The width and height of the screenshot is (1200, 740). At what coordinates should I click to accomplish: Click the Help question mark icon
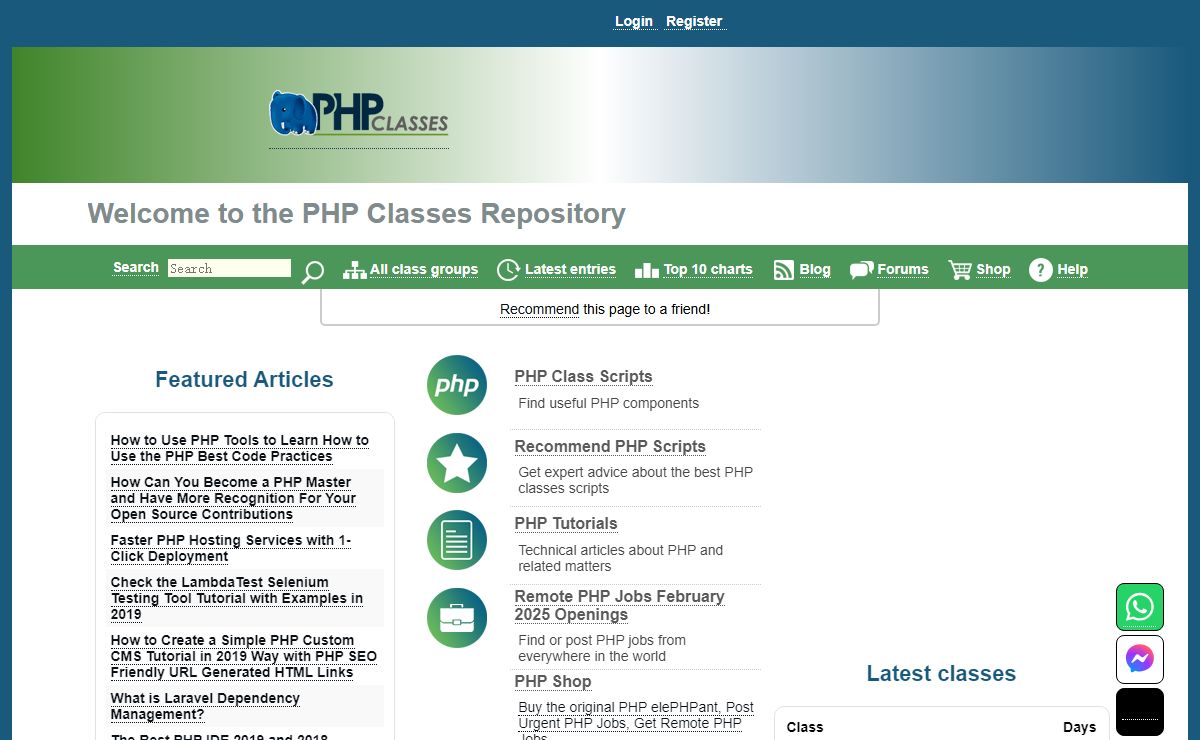(x=1041, y=270)
